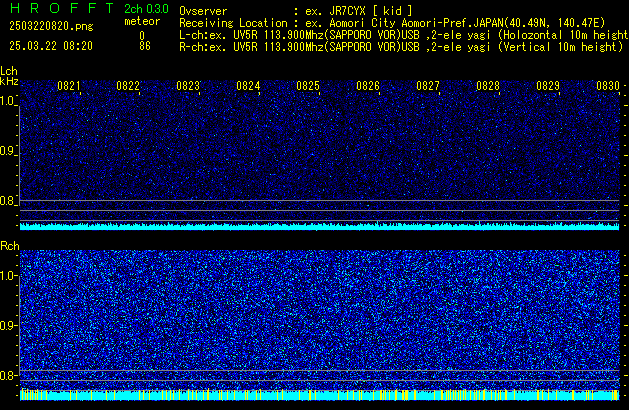This screenshot has width=629, height=410.
Task: Click the file name '2503220820.png'
Action: coord(51,26)
